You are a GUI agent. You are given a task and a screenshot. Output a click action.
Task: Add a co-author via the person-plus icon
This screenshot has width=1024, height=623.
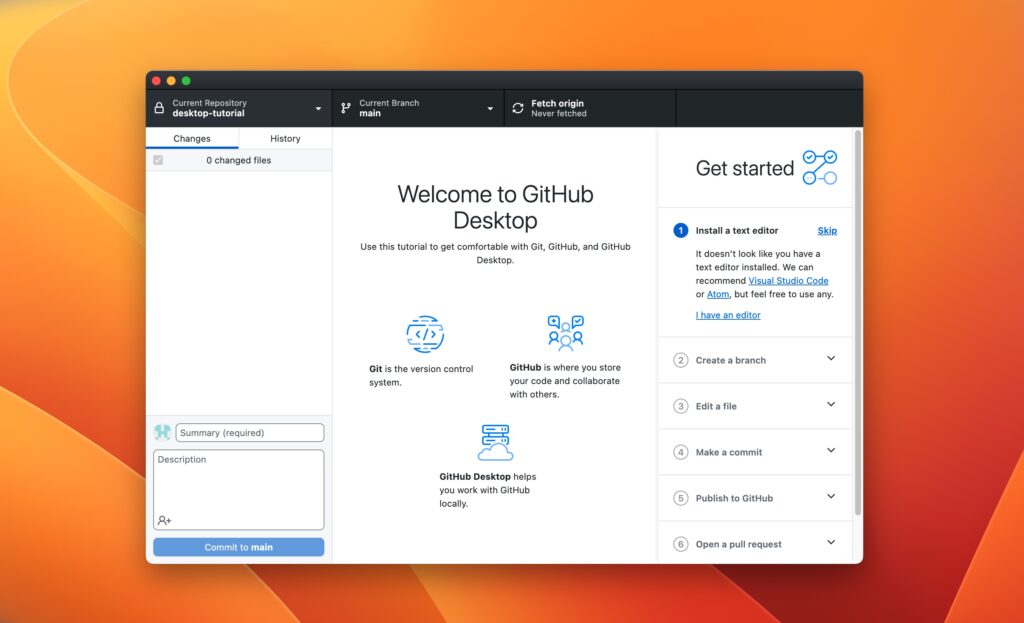click(x=163, y=519)
